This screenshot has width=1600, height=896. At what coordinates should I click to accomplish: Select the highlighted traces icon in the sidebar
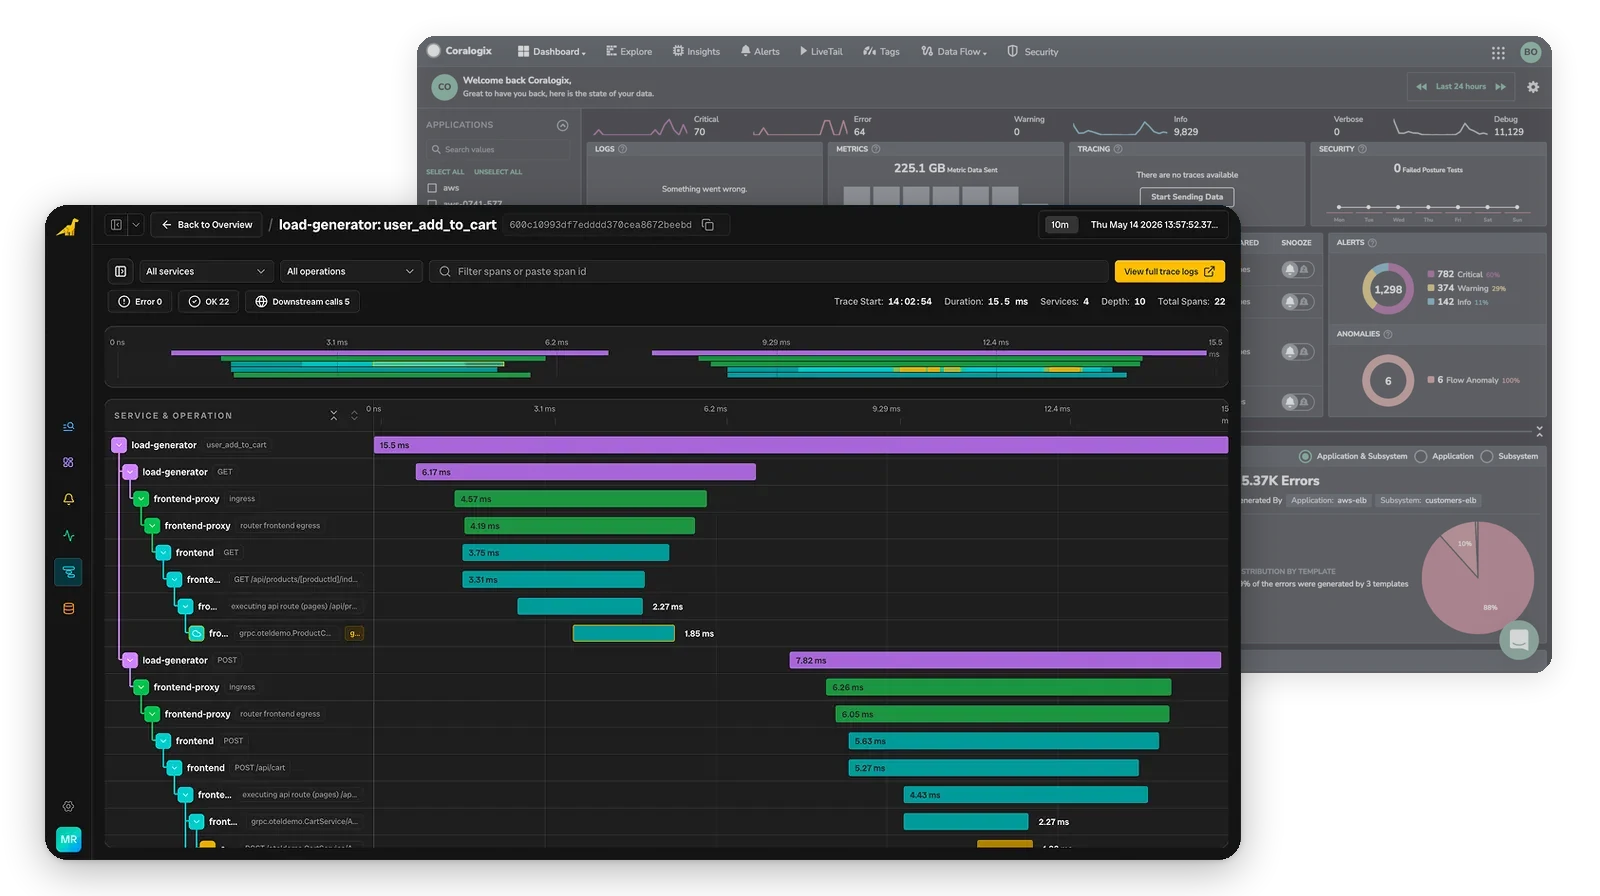[68, 572]
